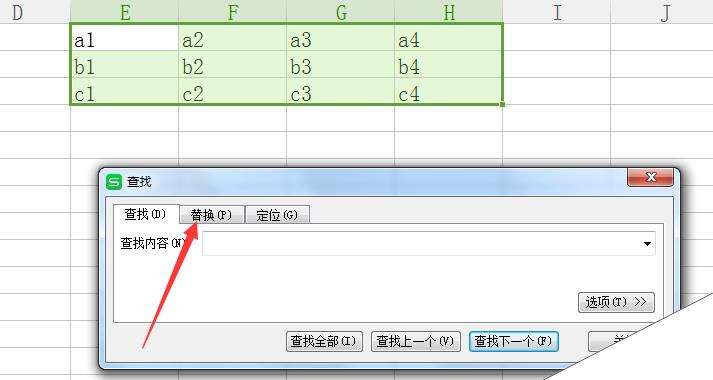Select cell containing c2
The height and width of the screenshot is (380, 713).
[232, 91]
